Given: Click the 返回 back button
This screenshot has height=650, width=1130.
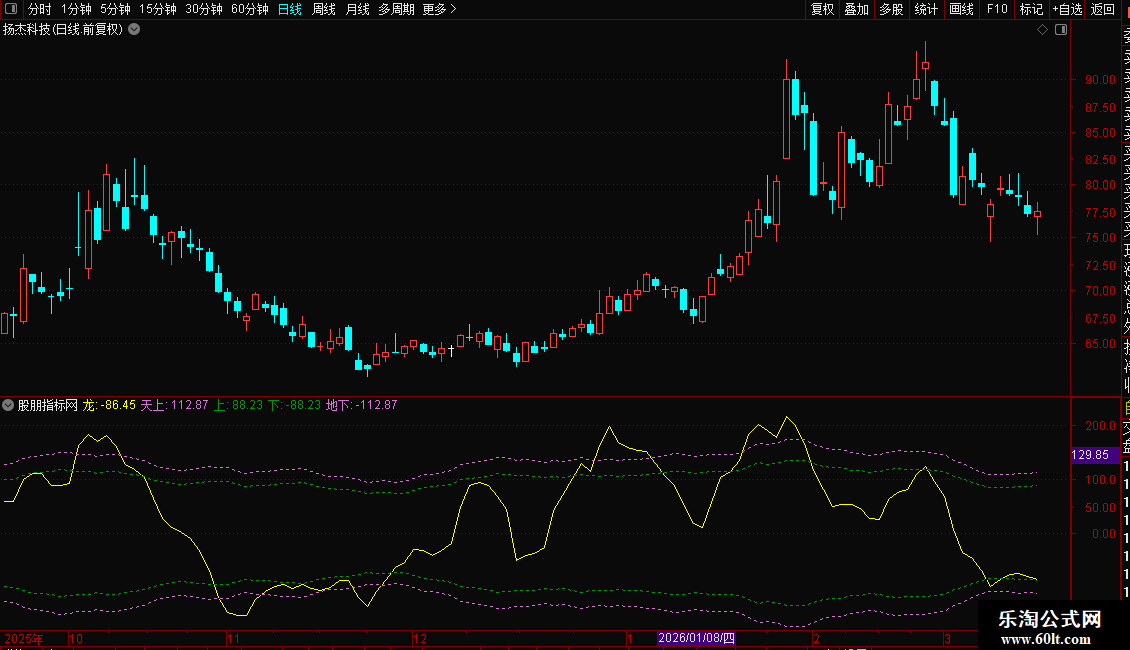Looking at the screenshot, I should pos(1103,9).
